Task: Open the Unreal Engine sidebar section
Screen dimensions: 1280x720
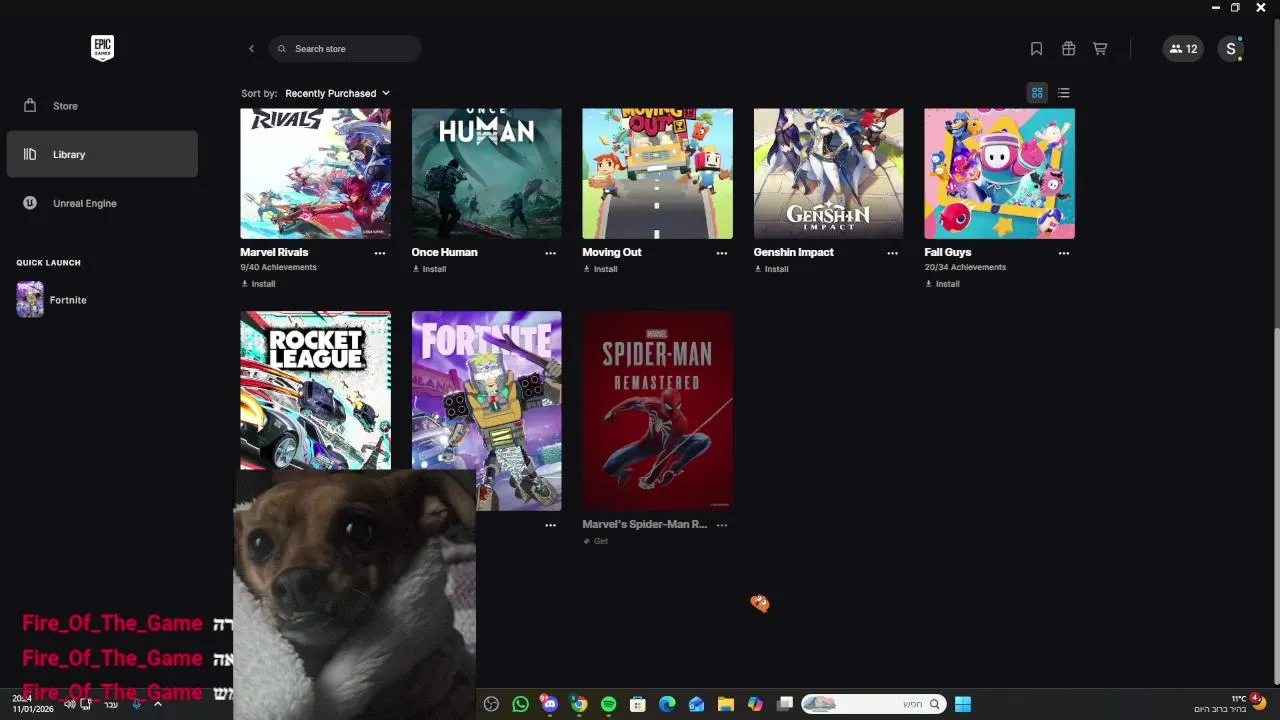Action: [x=102, y=203]
